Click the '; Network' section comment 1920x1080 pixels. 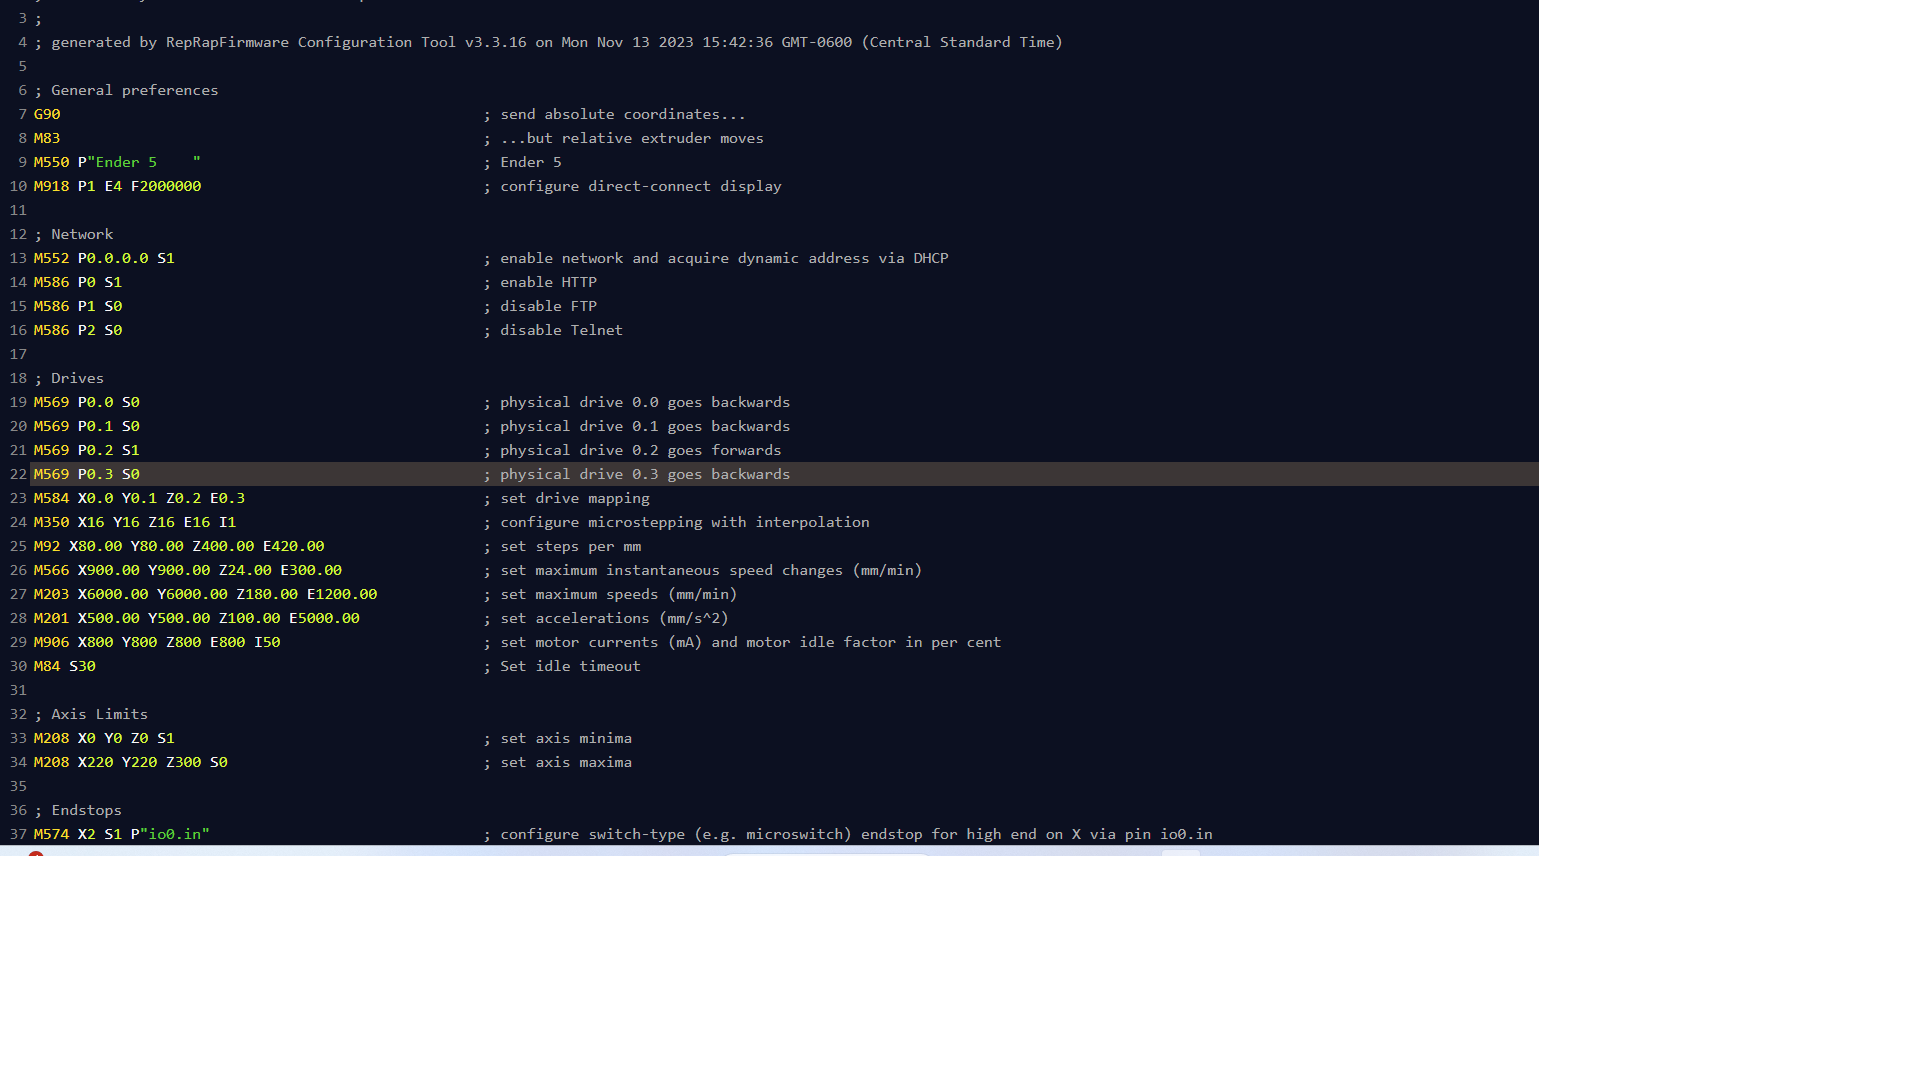point(74,234)
